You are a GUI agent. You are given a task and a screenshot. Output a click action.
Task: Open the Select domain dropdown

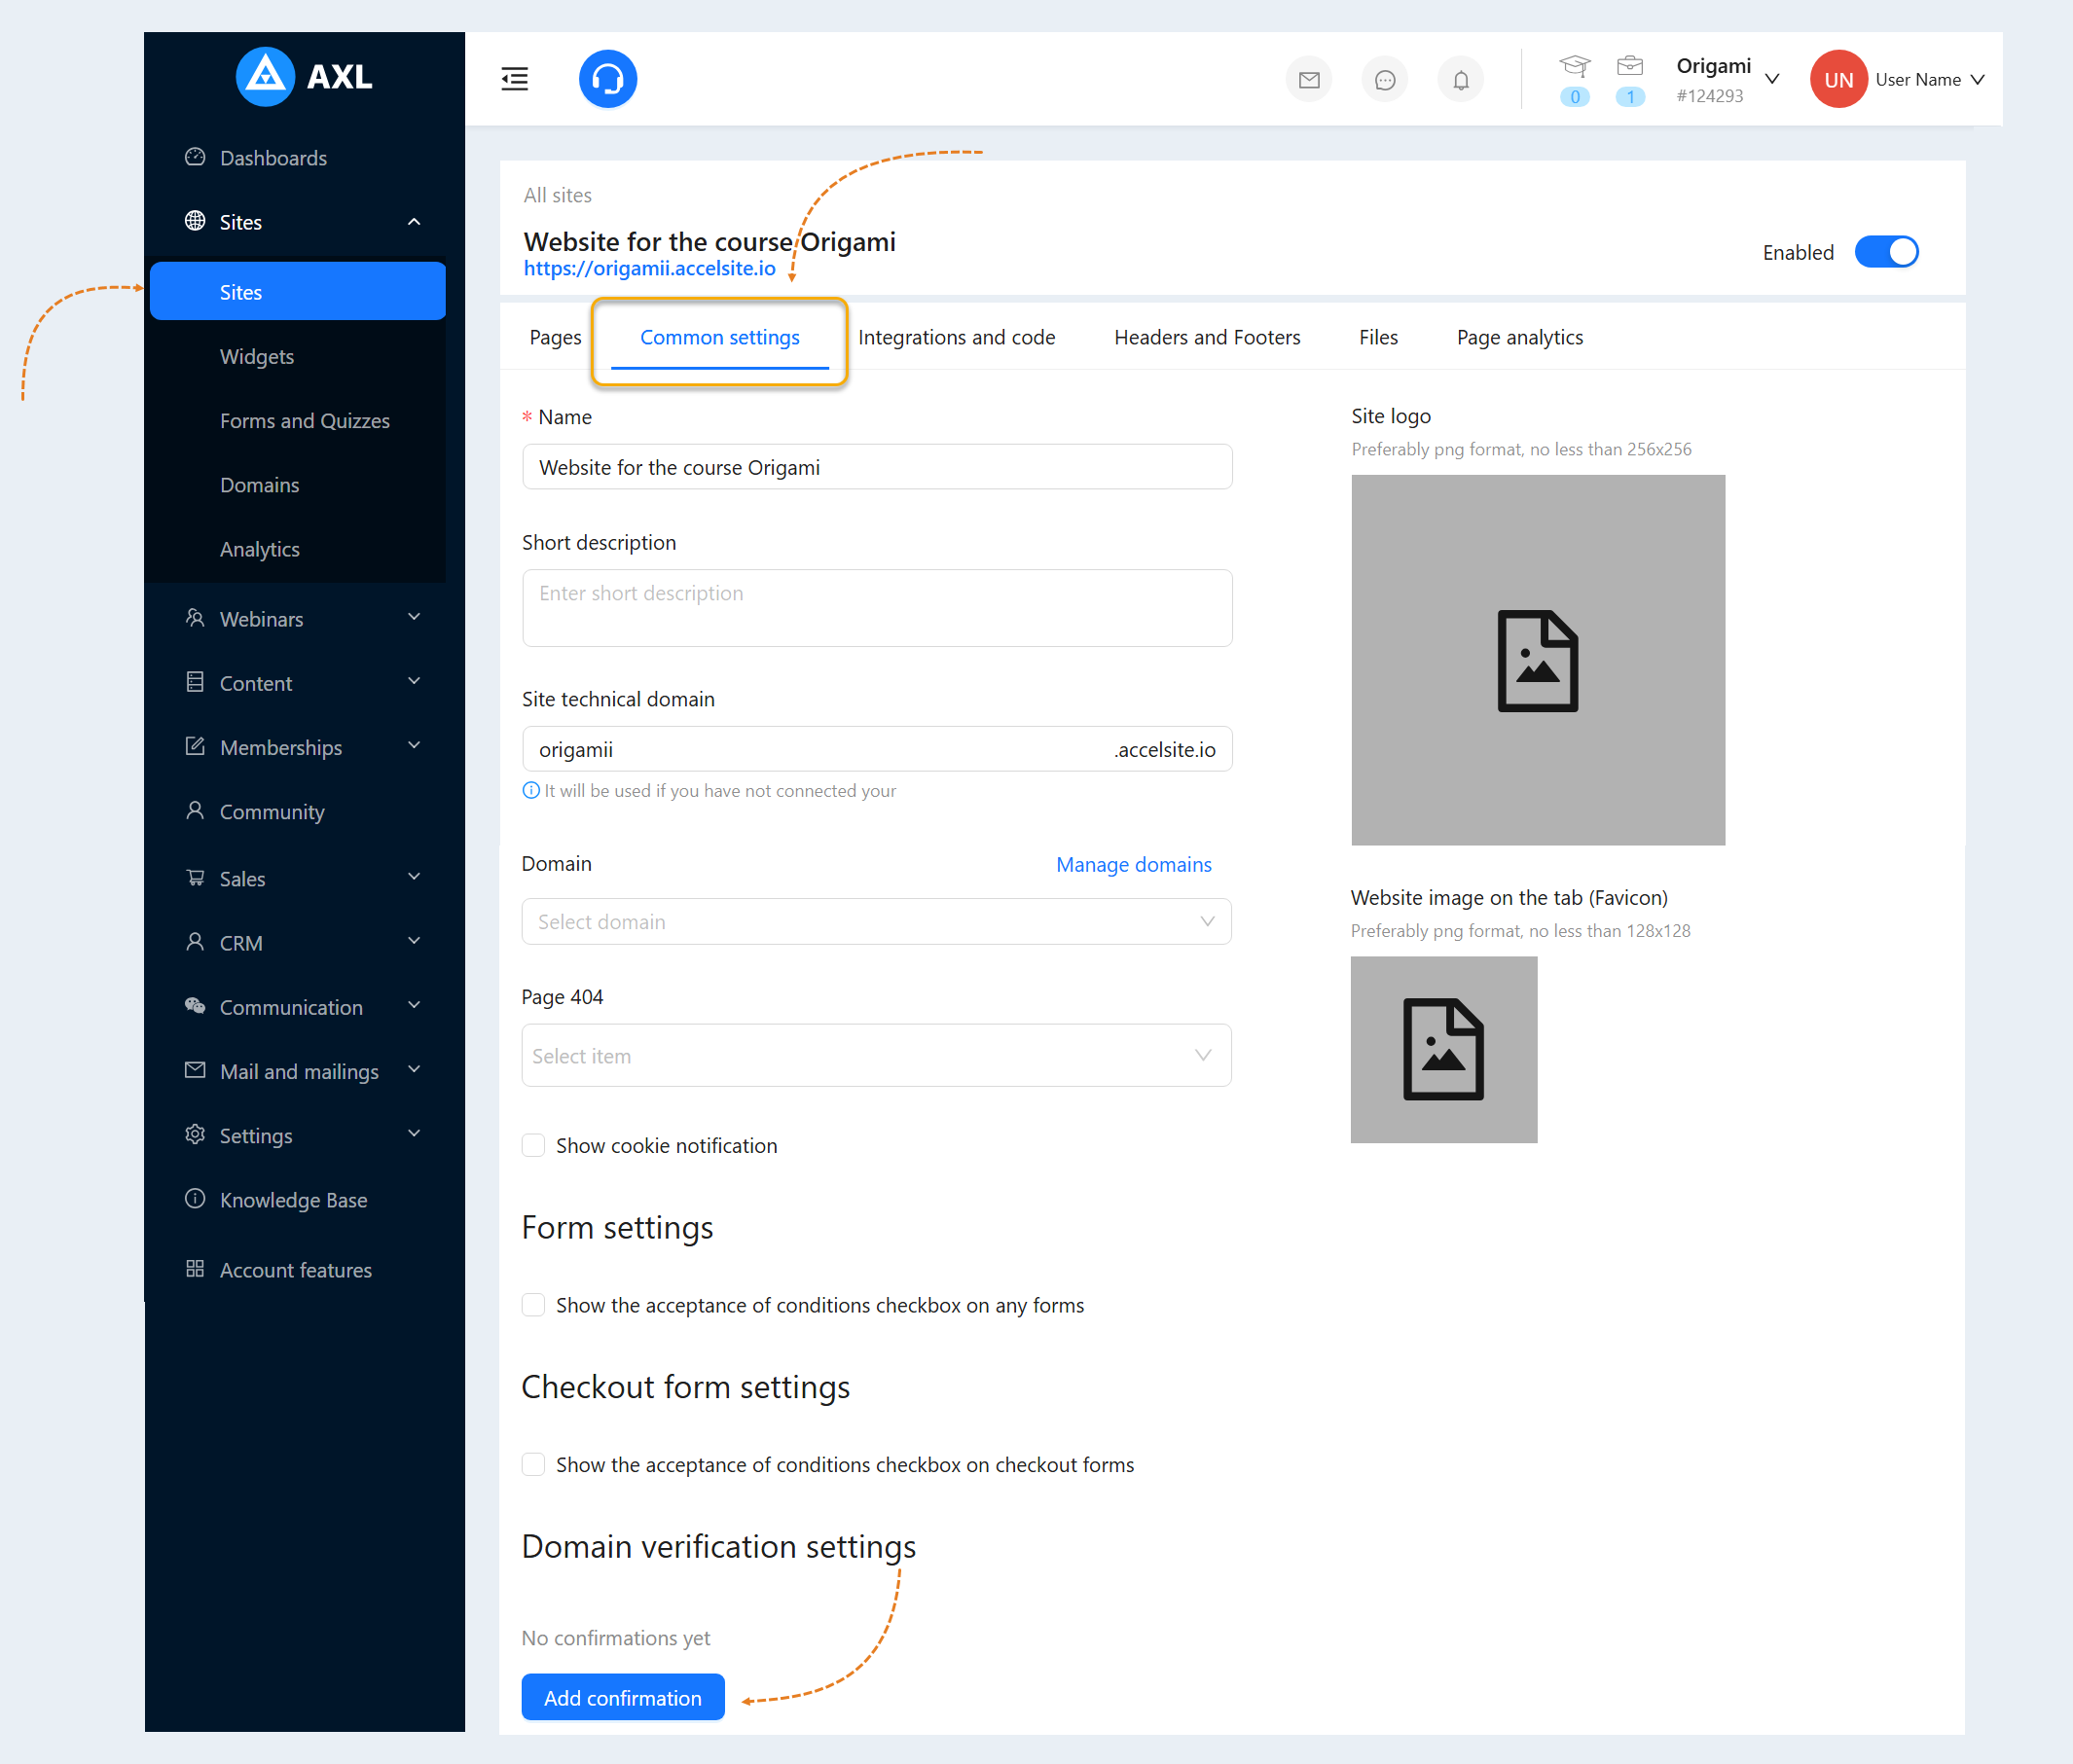coord(877,921)
